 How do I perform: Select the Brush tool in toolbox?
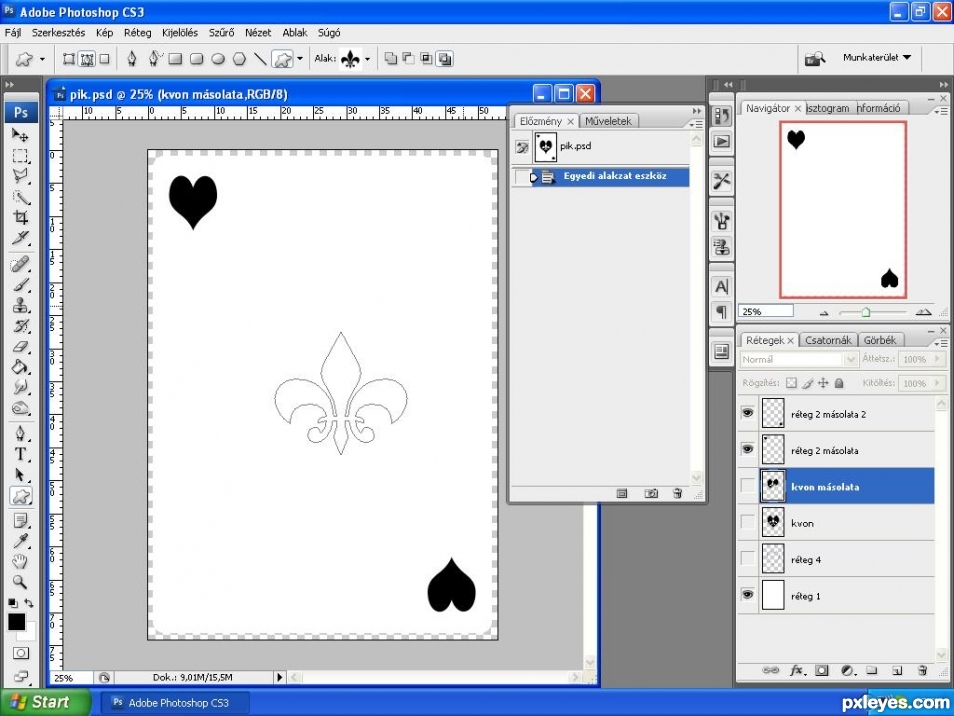20,285
